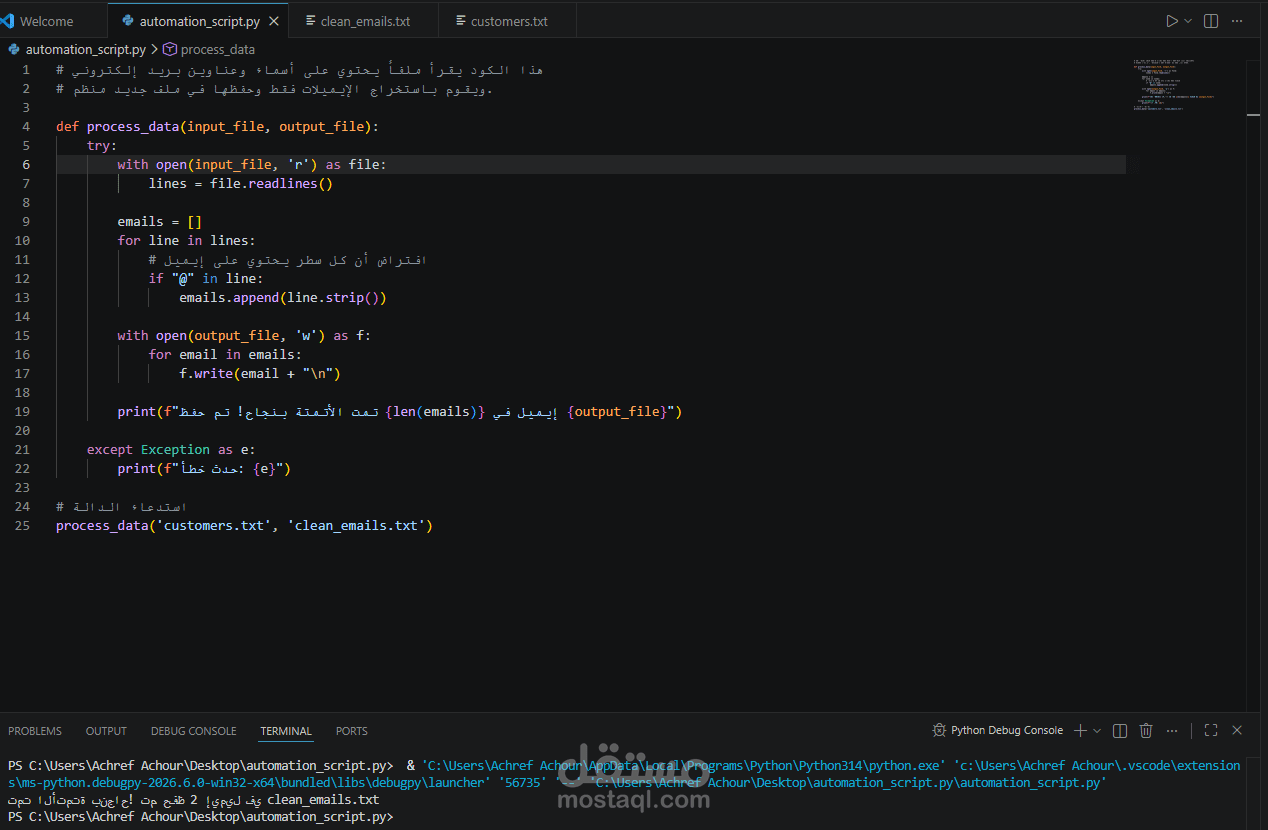Click the terminal prompt input line

(200, 817)
